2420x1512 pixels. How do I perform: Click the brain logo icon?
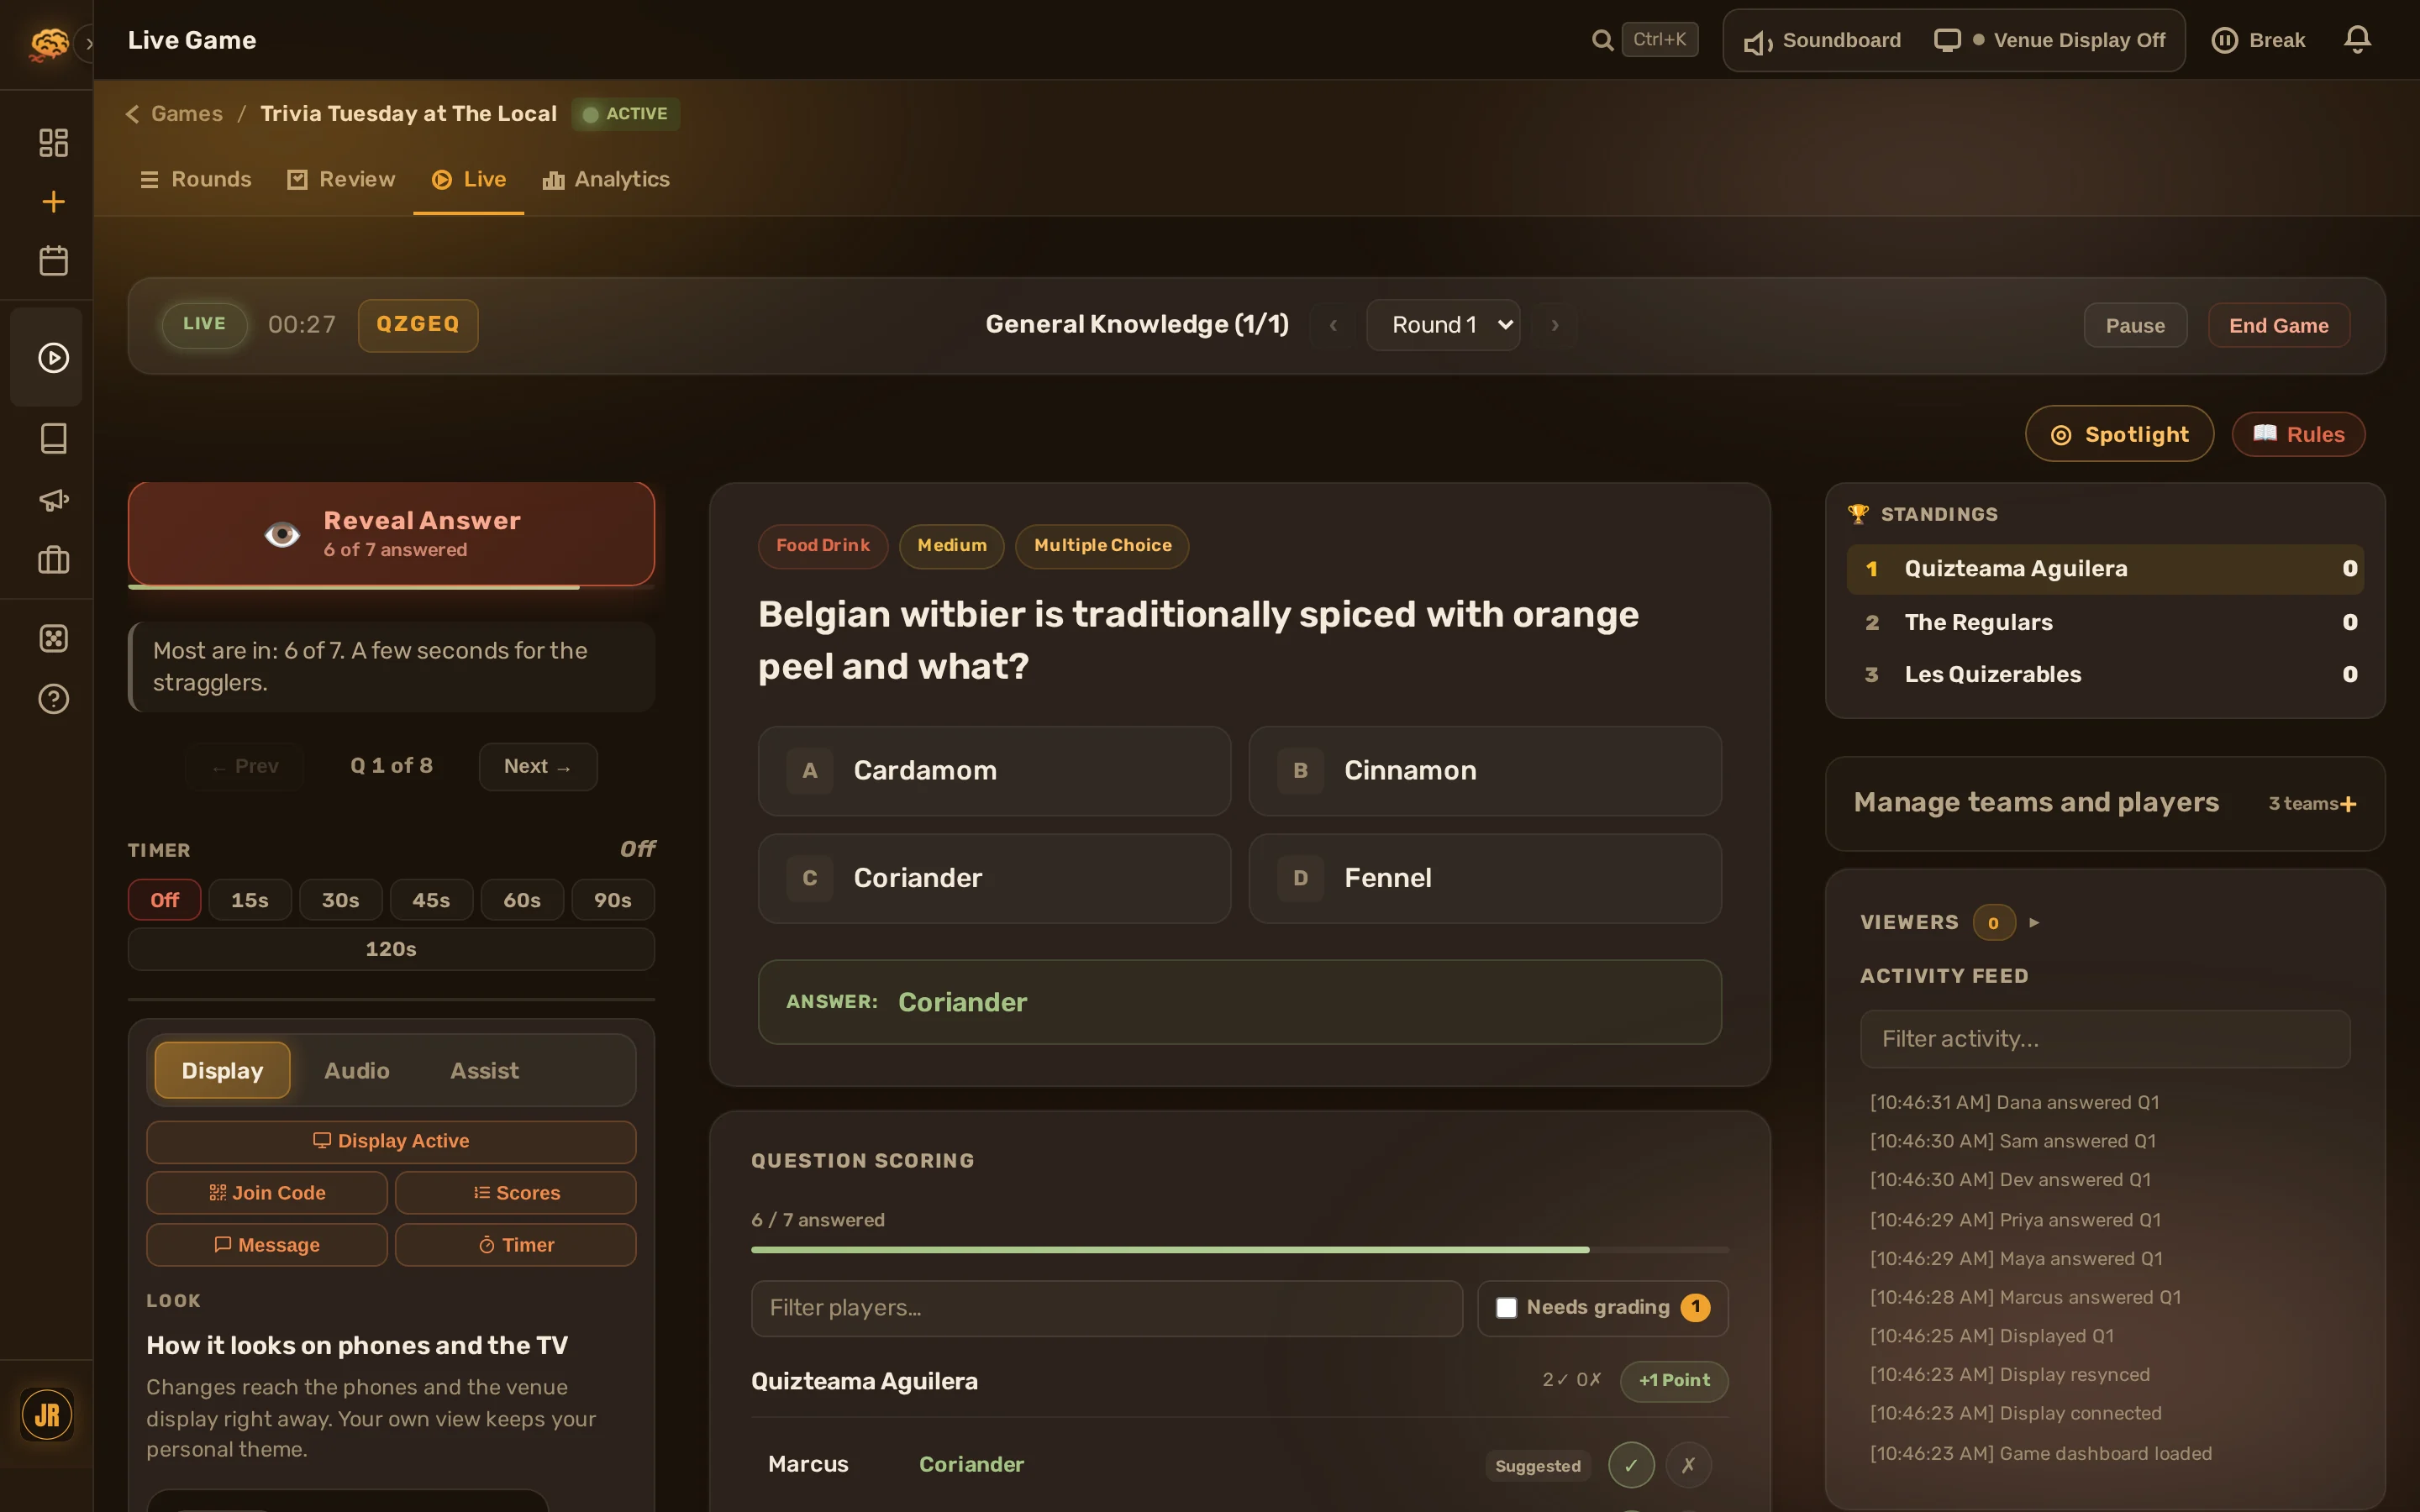pos(48,43)
